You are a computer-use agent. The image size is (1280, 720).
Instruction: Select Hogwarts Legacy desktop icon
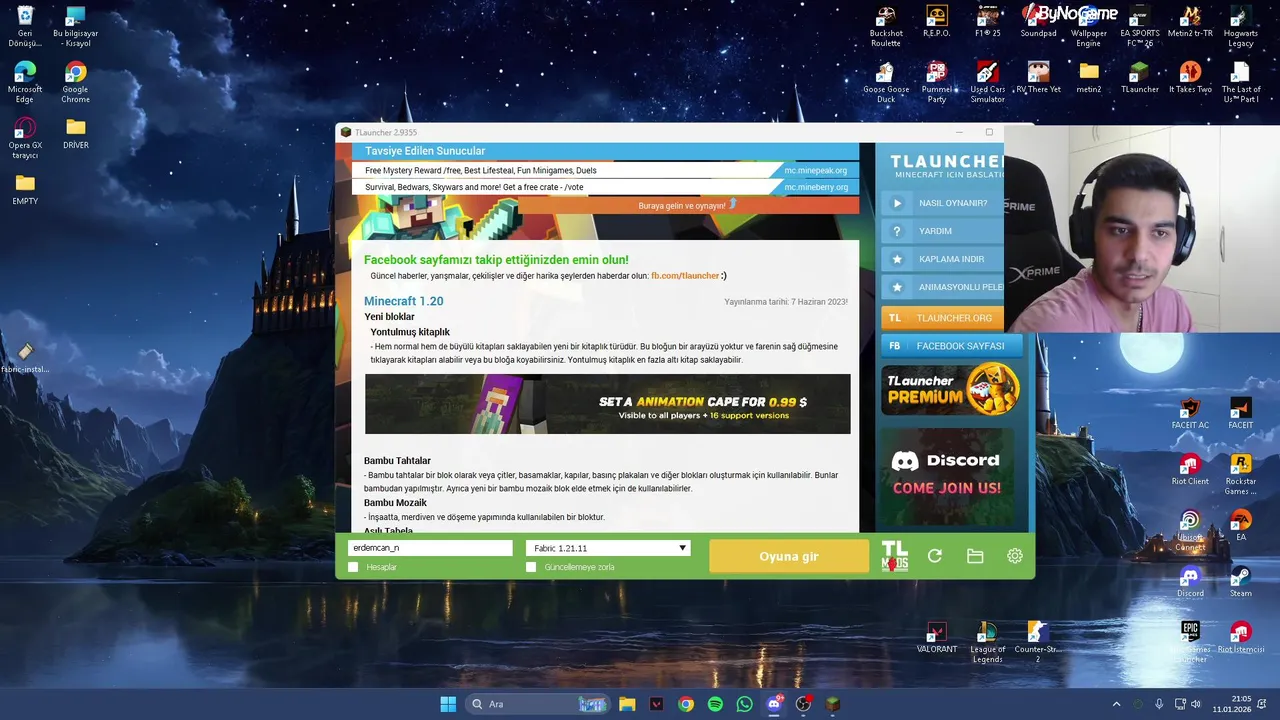(1240, 26)
